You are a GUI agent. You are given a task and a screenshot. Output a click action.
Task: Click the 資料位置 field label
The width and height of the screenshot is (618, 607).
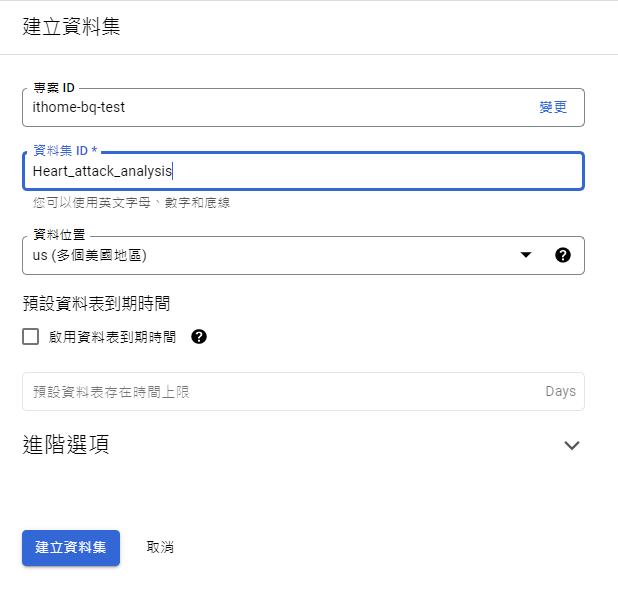[59, 235]
